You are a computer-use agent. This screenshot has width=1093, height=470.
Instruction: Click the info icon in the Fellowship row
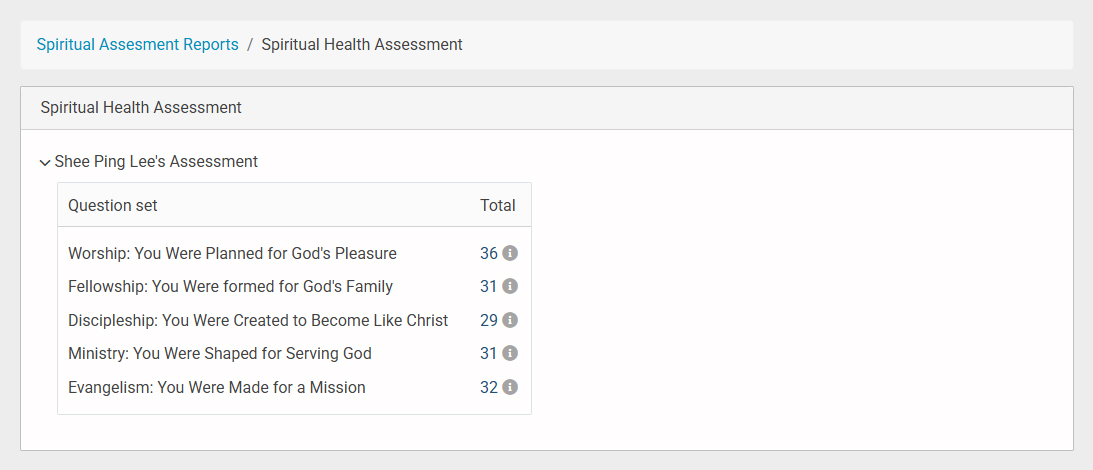pyautogui.click(x=510, y=286)
